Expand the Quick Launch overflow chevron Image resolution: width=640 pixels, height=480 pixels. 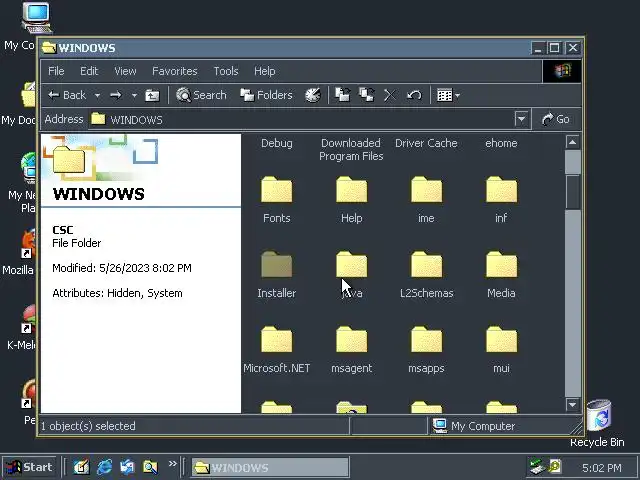(173, 464)
